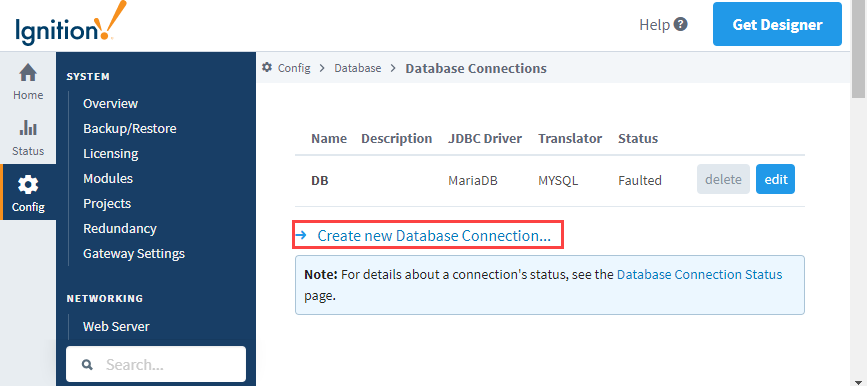Click the magnifier icon in search box
Image resolution: width=867 pixels, height=386 pixels.
[87, 365]
